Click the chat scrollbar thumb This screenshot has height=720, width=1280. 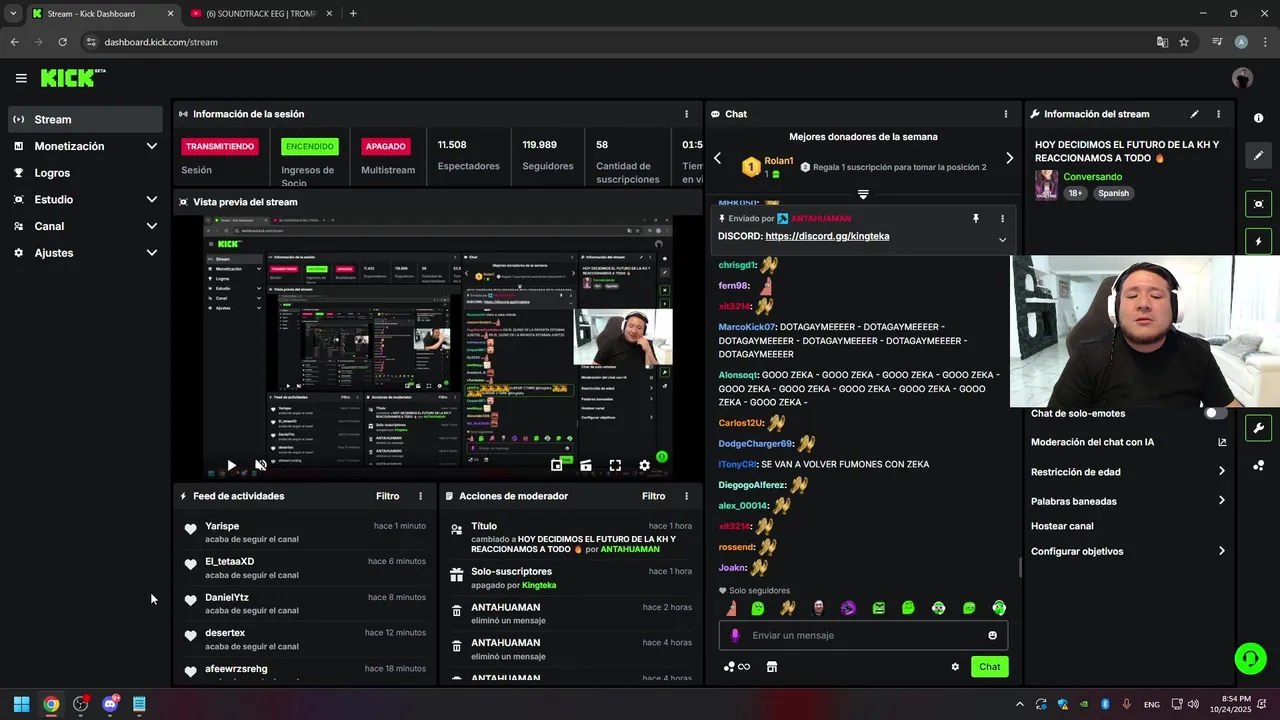pos(1020,567)
